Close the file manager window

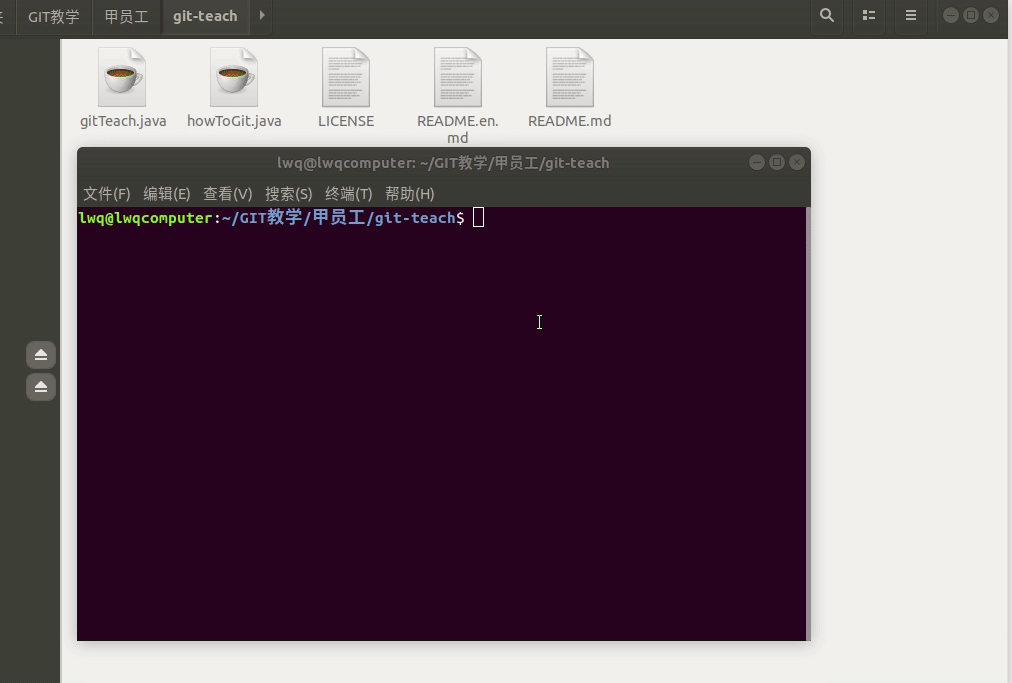tap(991, 15)
